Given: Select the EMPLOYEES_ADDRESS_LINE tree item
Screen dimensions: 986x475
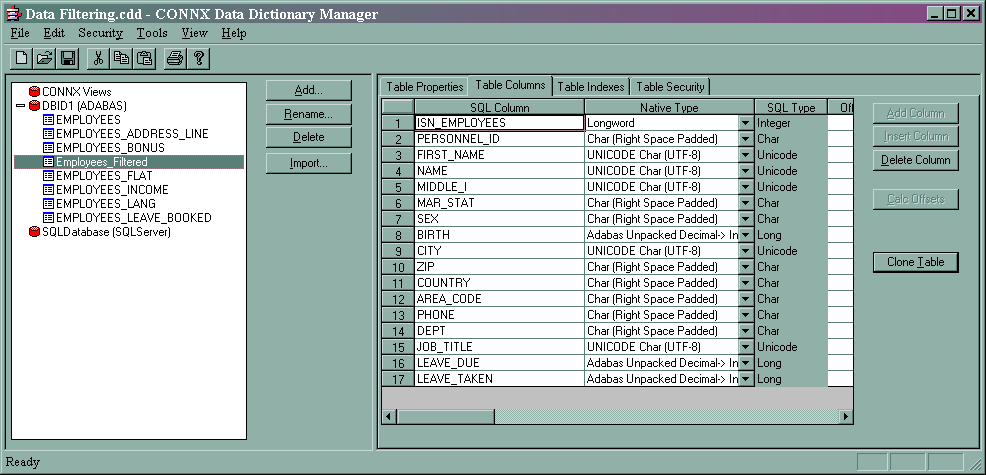Looking at the screenshot, I should click(x=132, y=134).
